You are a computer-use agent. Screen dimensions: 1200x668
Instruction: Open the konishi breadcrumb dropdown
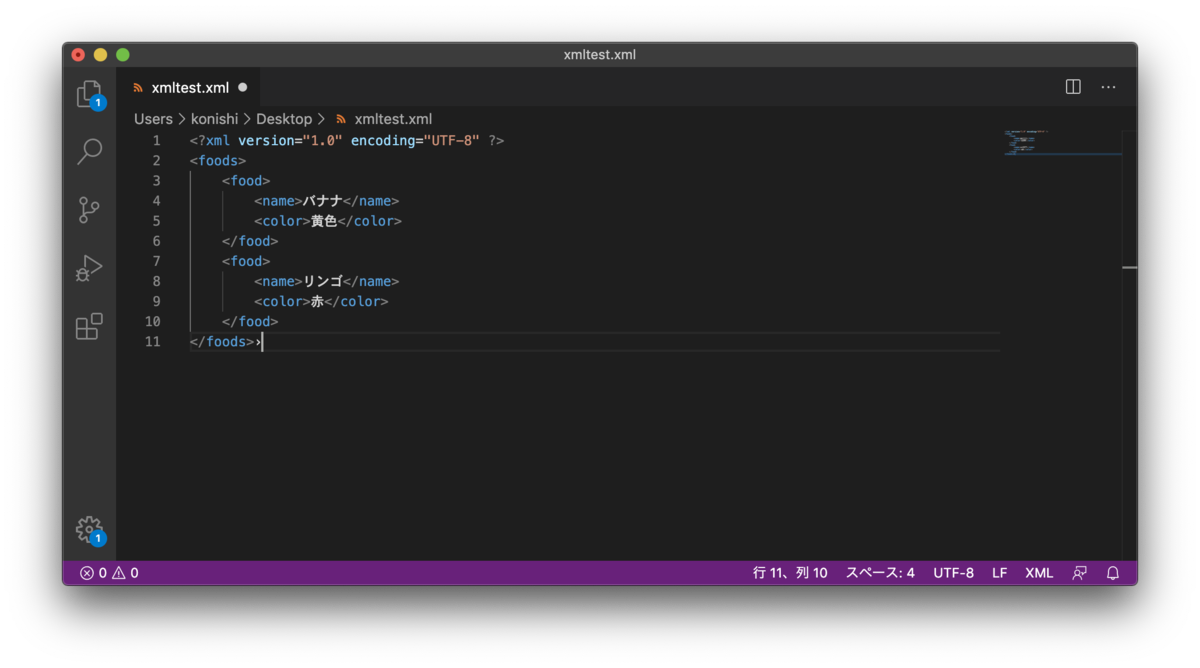coord(214,118)
